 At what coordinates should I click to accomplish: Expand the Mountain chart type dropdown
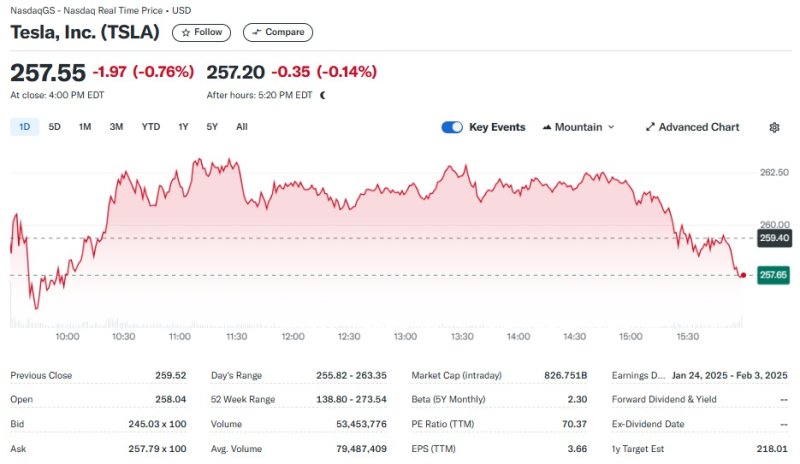click(578, 127)
